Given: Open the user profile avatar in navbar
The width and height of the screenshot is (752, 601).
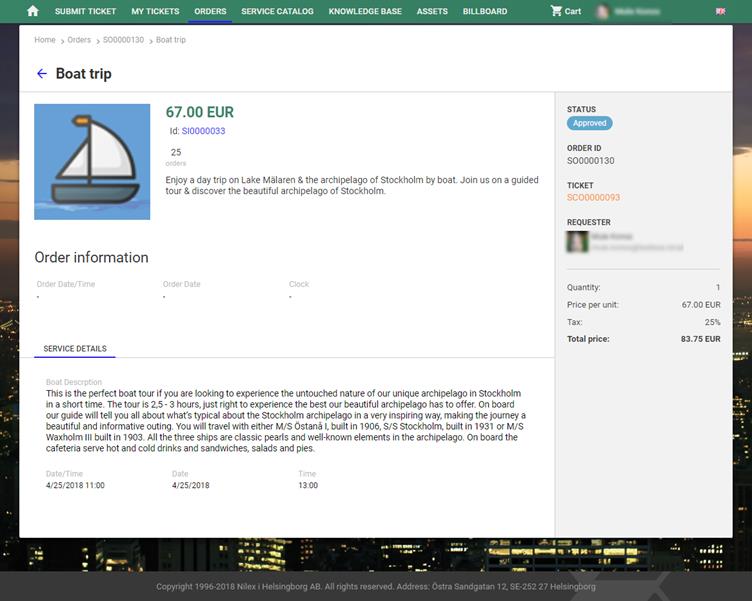Looking at the screenshot, I should [604, 12].
